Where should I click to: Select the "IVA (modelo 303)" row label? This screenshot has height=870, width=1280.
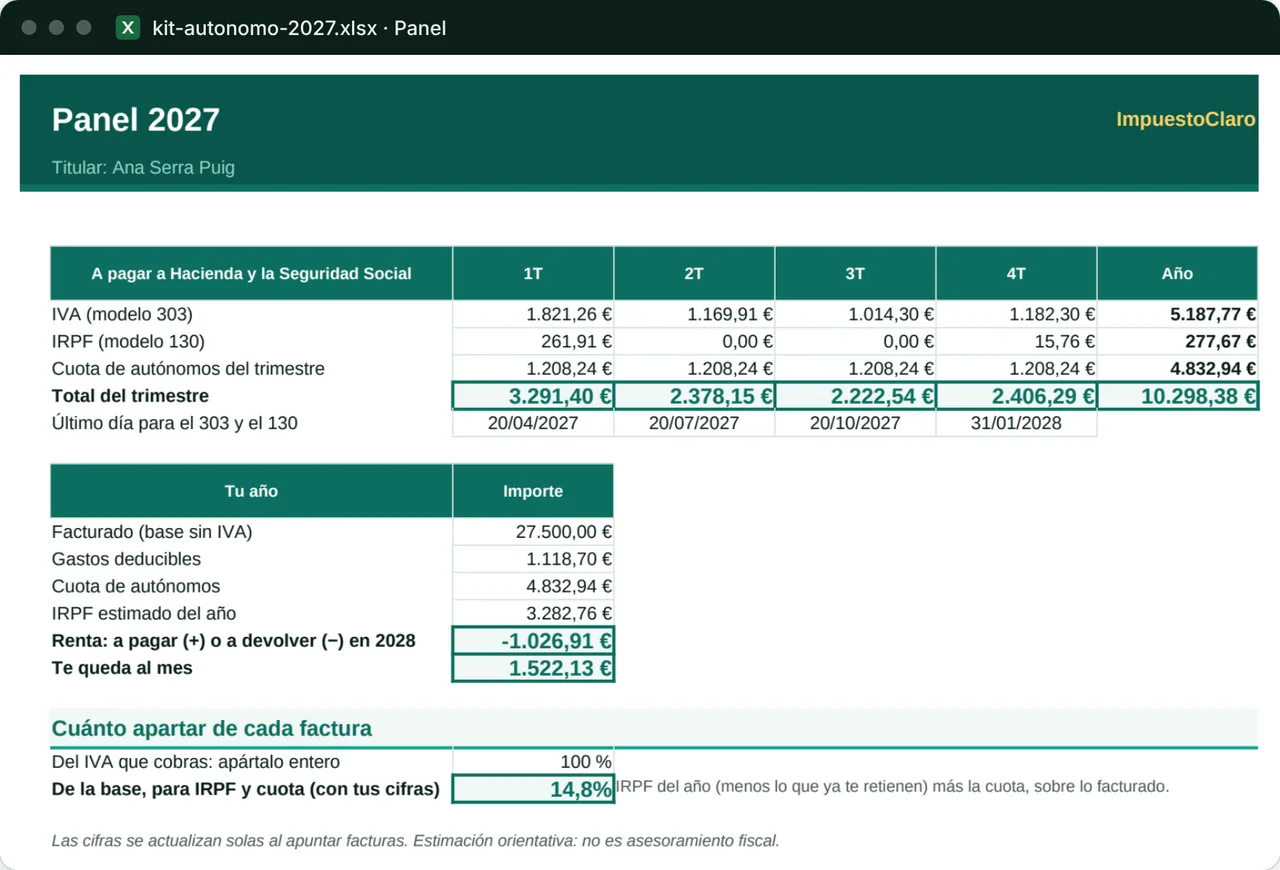pyautogui.click(x=122, y=314)
